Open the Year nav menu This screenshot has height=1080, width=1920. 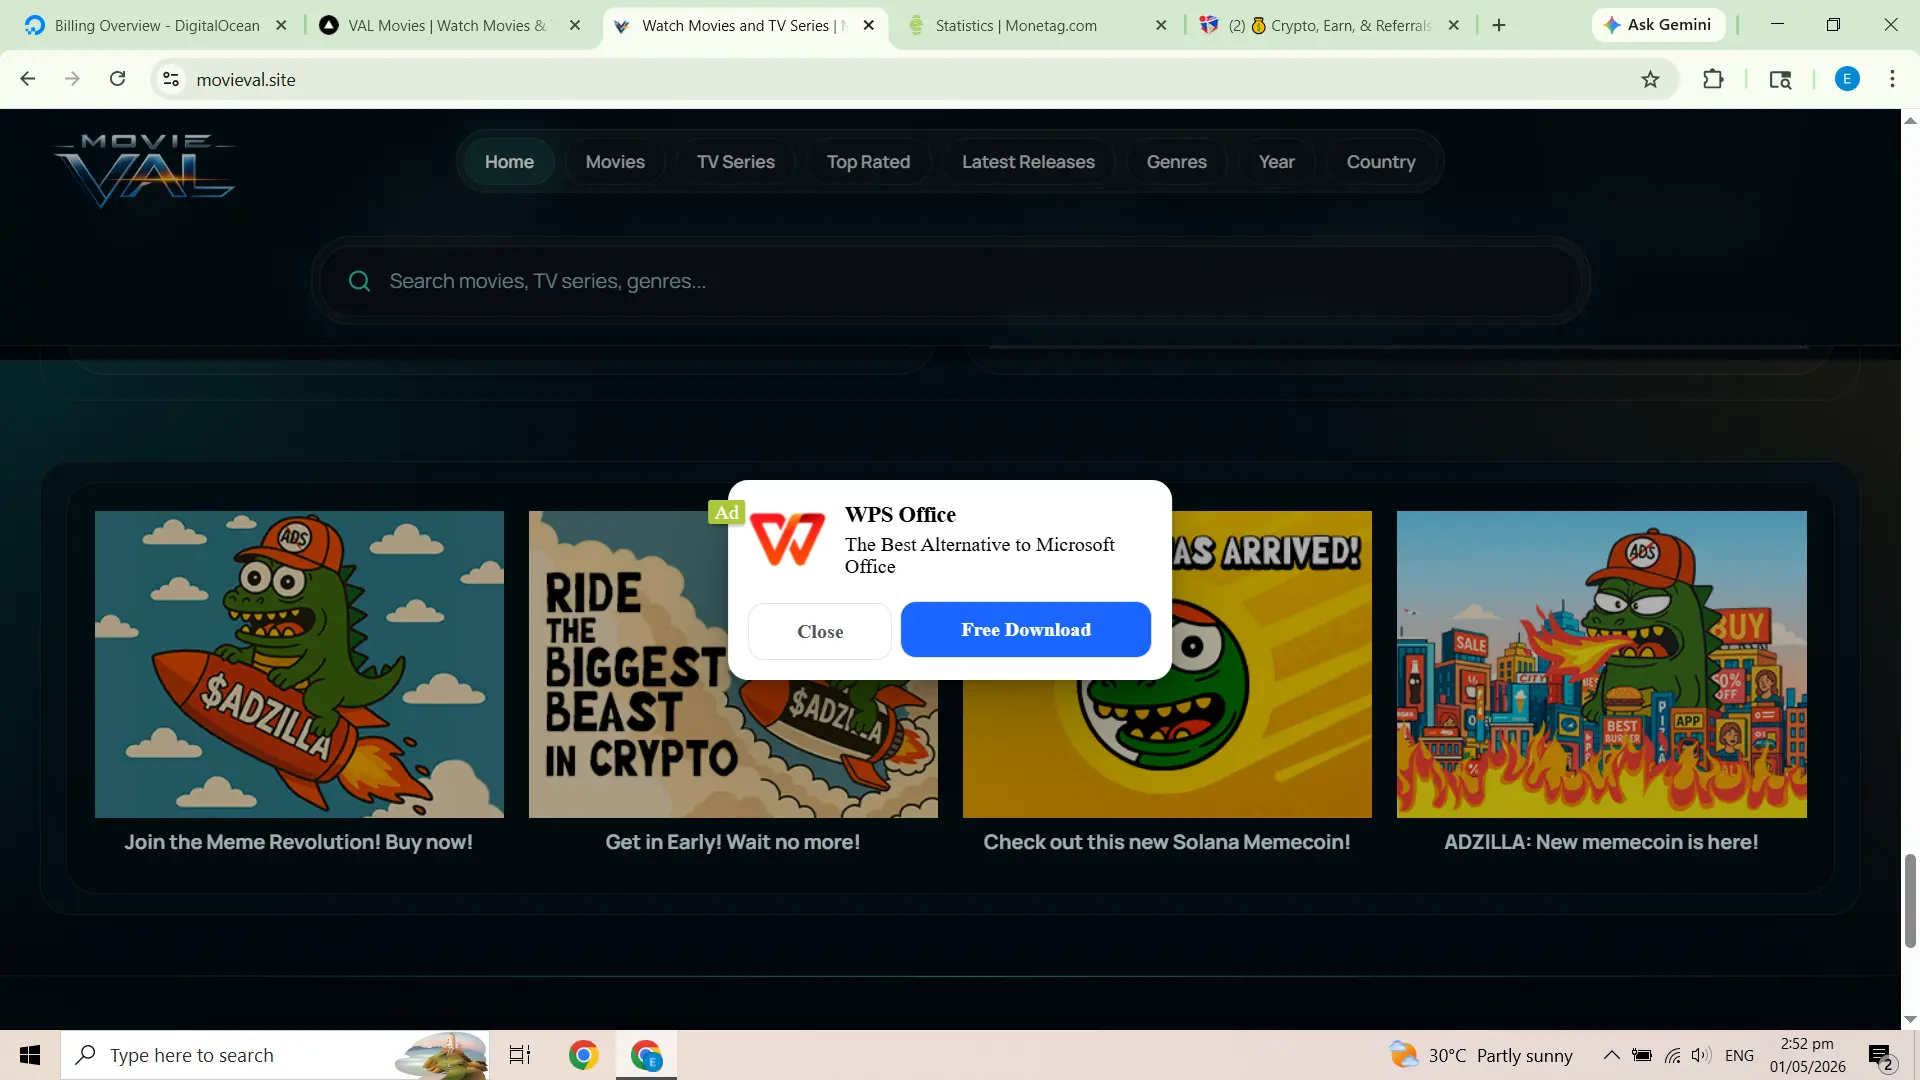pyautogui.click(x=1277, y=162)
